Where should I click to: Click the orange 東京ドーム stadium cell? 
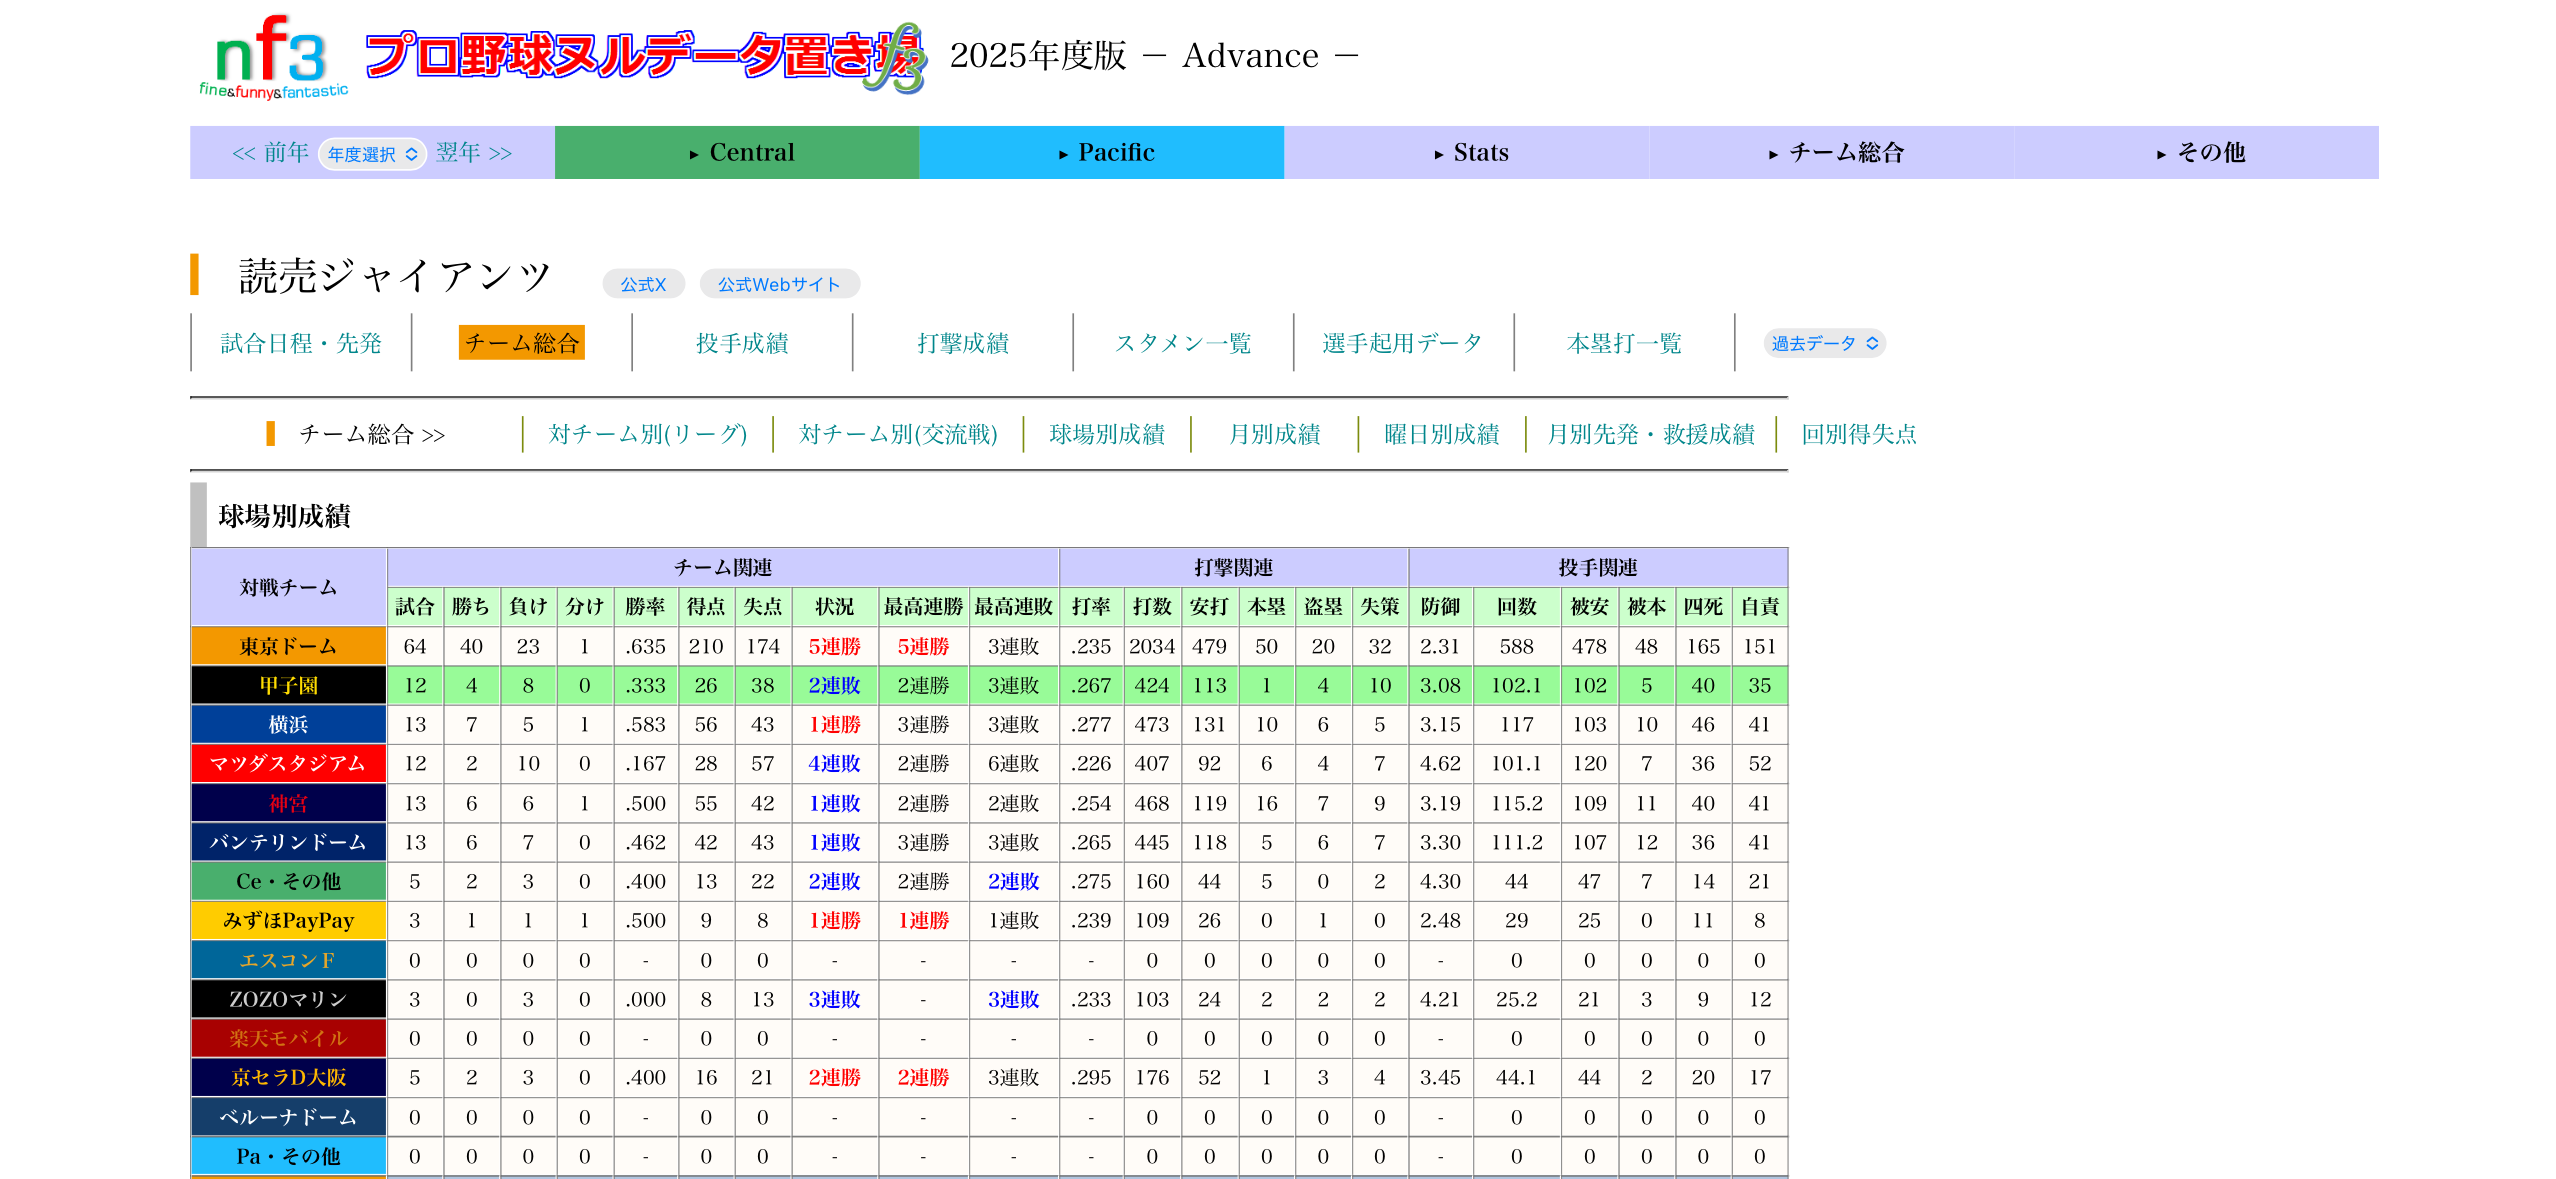(288, 646)
